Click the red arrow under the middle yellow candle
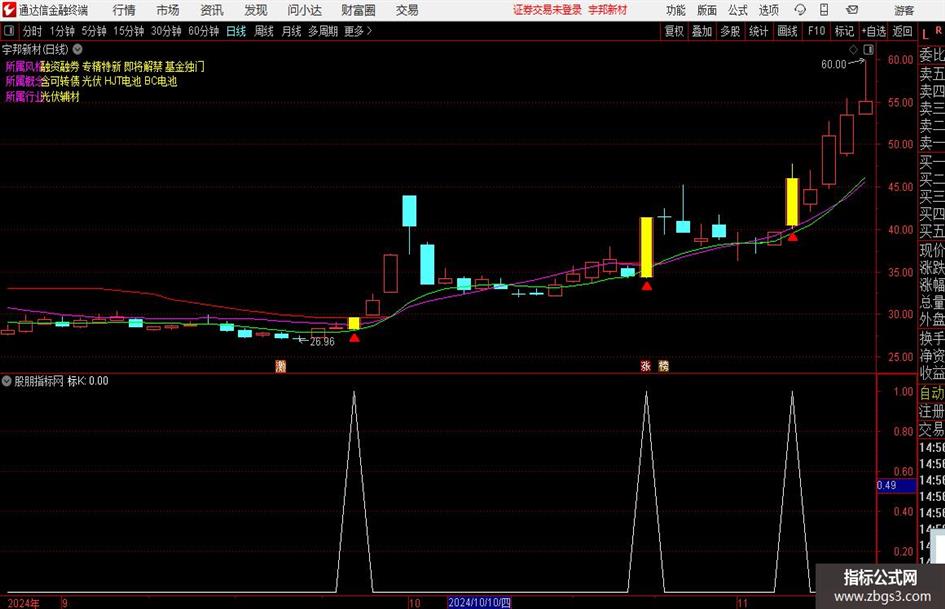Viewport: 945px width, 609px height. [x=647, y=286]
